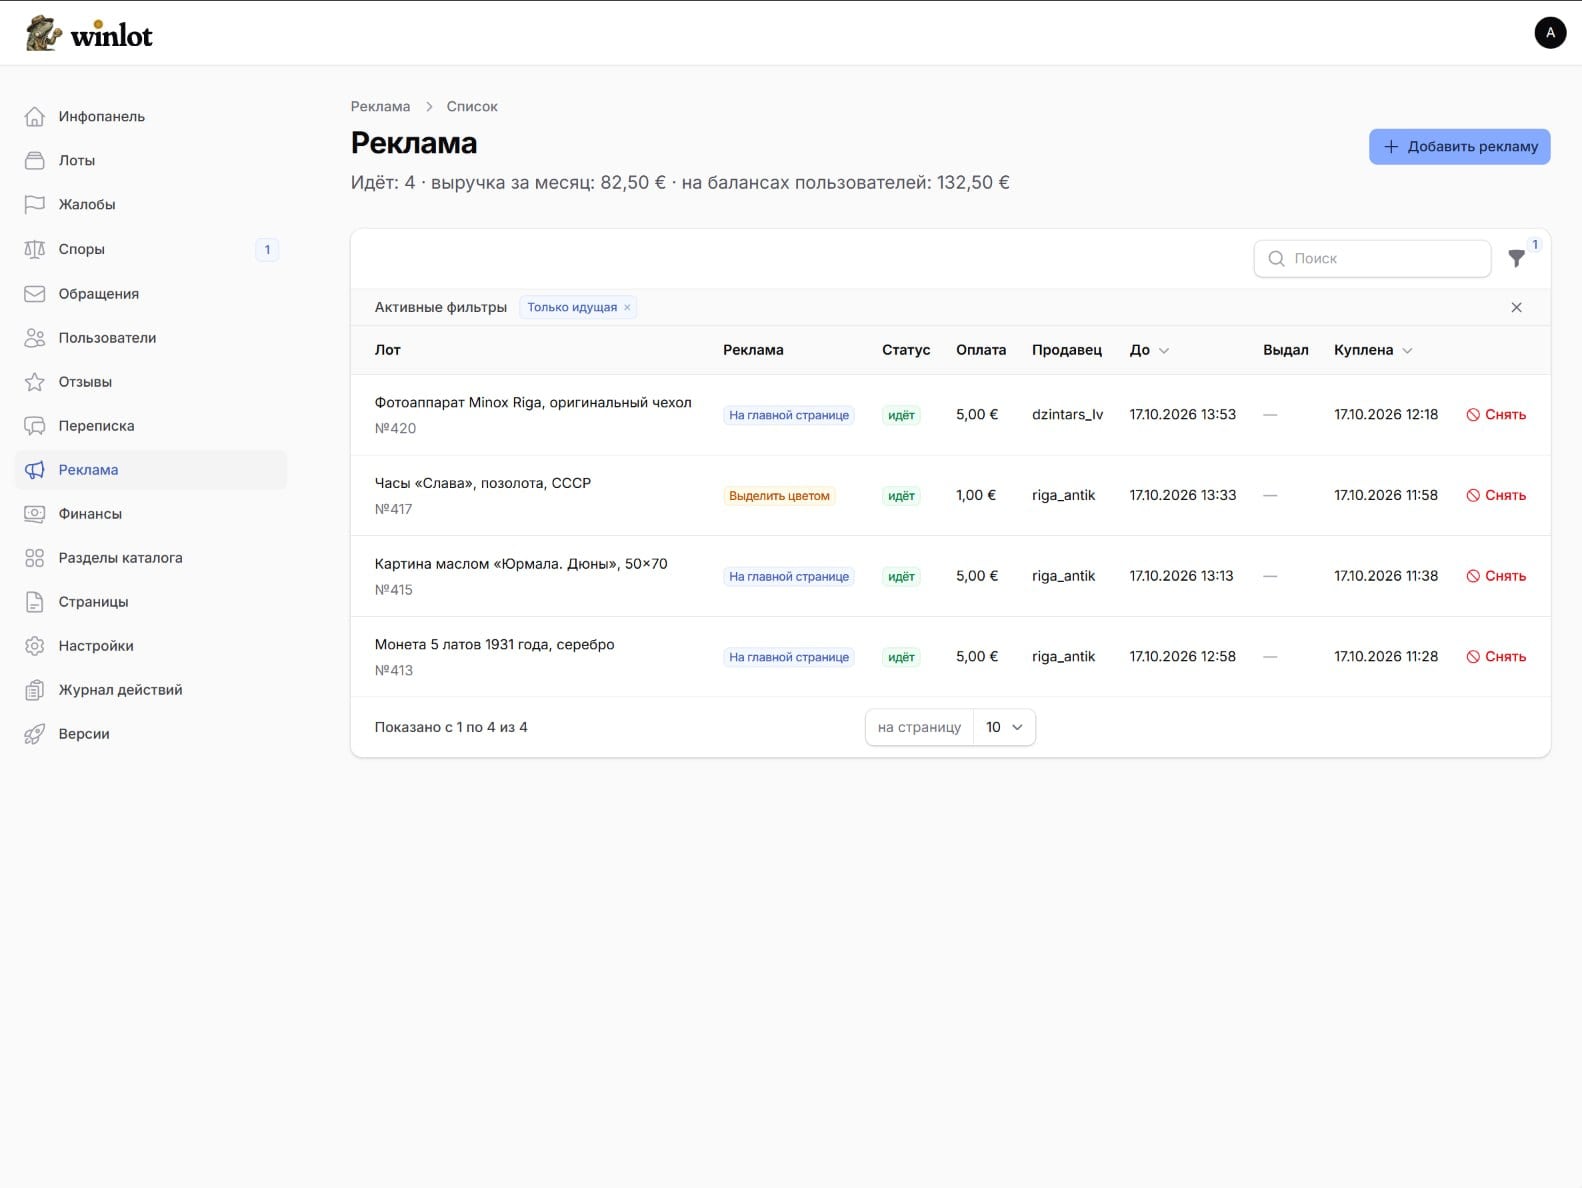Screen dimensions: 1582x1188
Task: Click the Список breadcrumb item
Action: point(472,106)
